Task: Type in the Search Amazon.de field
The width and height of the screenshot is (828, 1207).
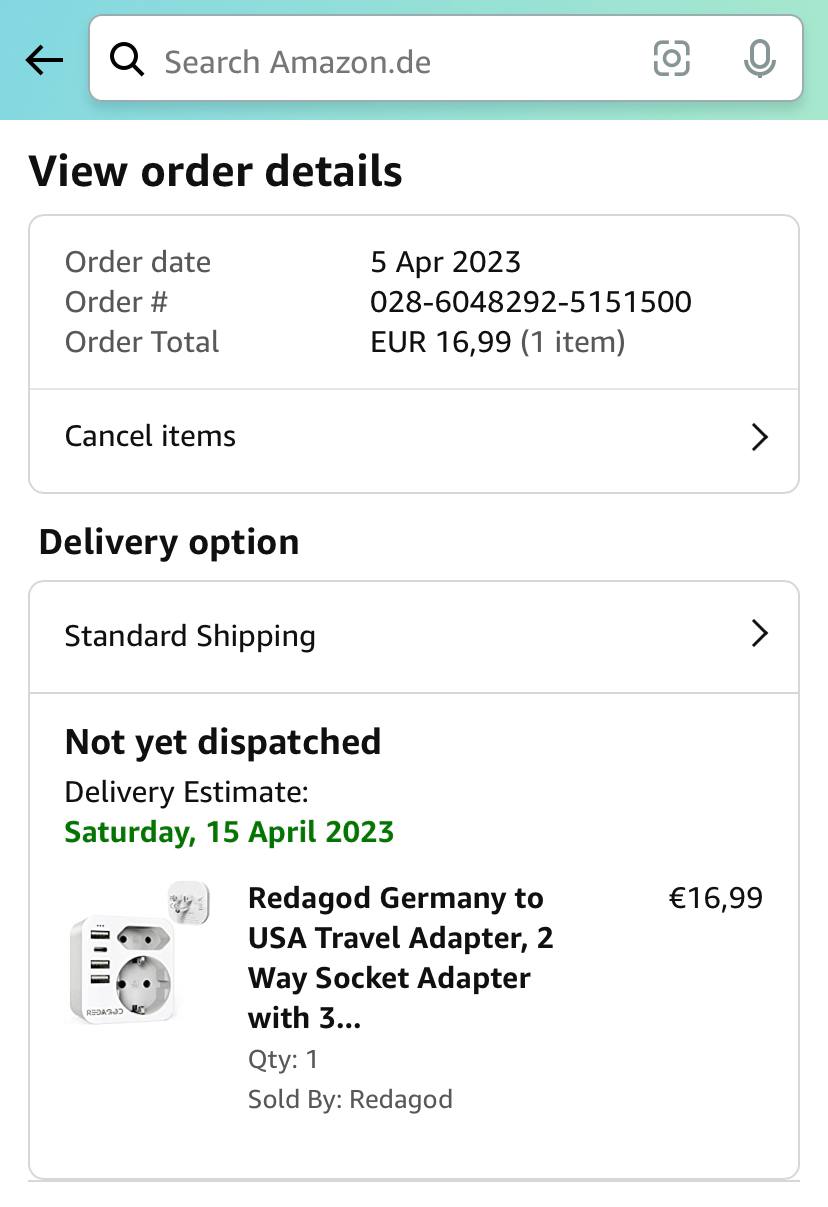Action: coord(380,62)
